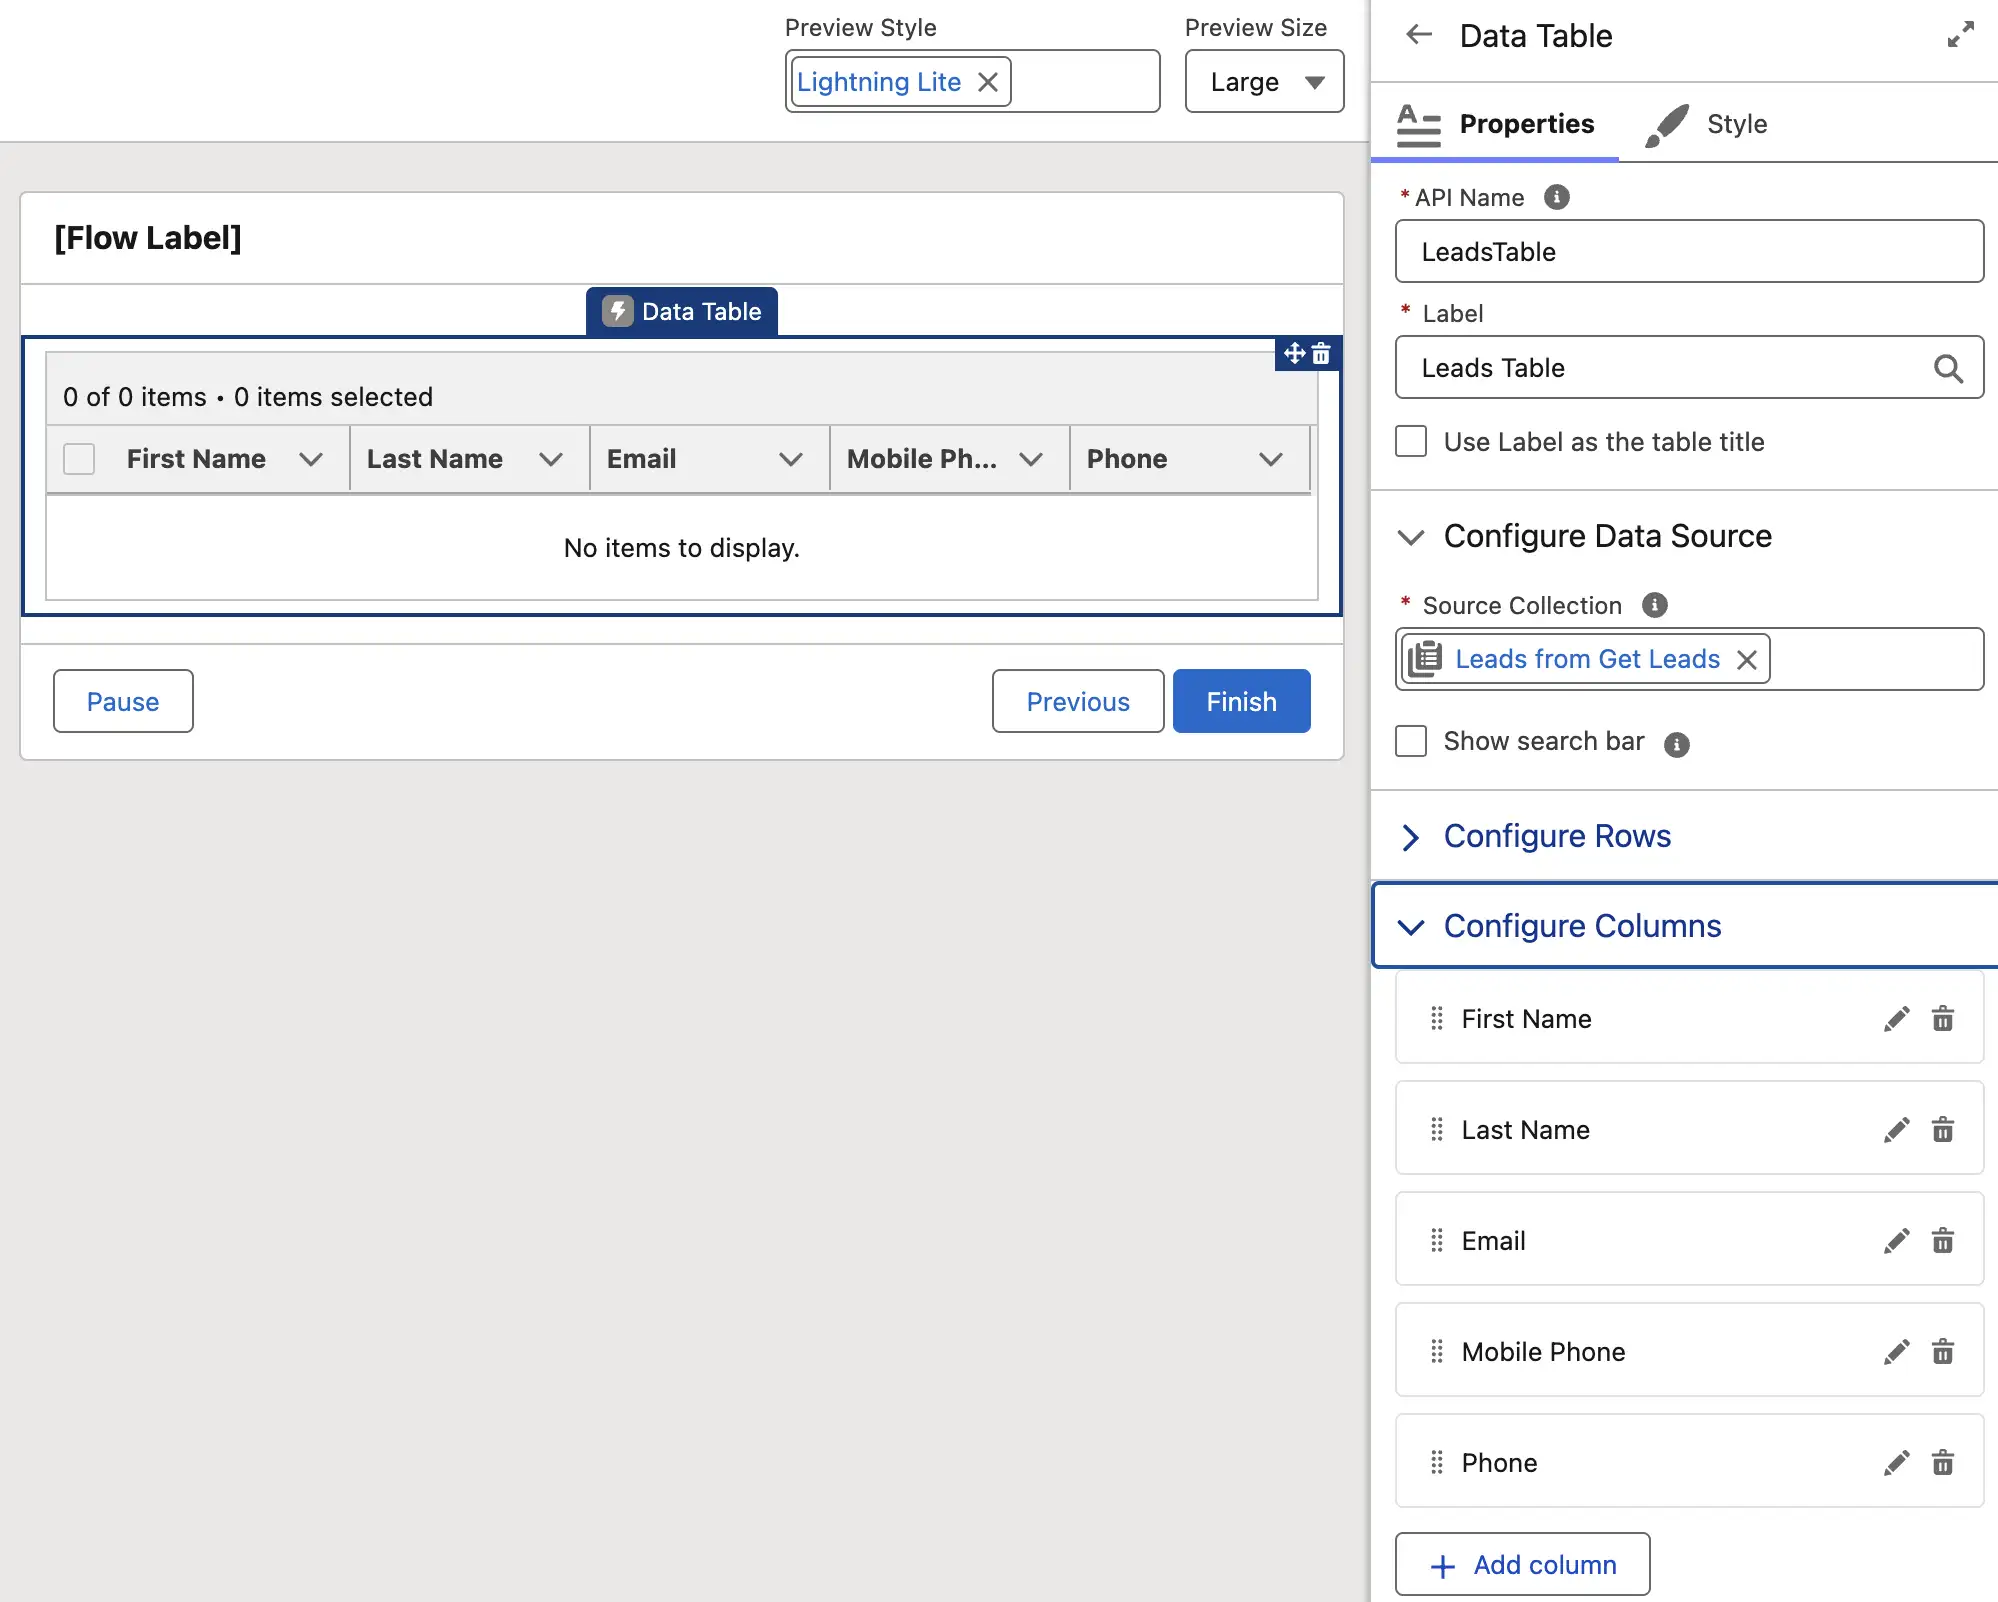Delete the Last Name column with the trash icon
The width and height of the screenshot is (1998, 1602).
click(x=1942, y=1130)
